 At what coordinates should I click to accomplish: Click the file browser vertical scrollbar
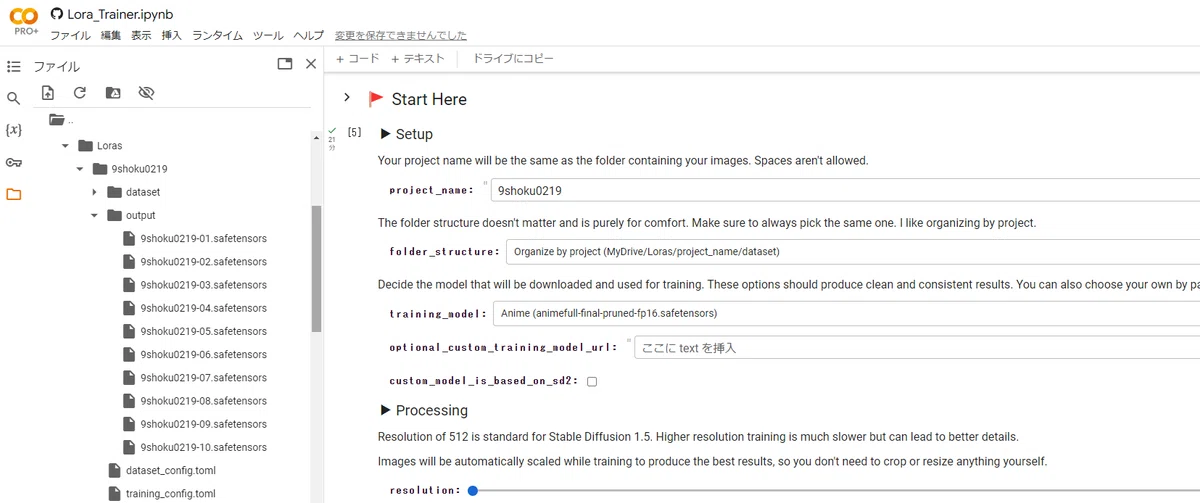[x=316, y=268]
